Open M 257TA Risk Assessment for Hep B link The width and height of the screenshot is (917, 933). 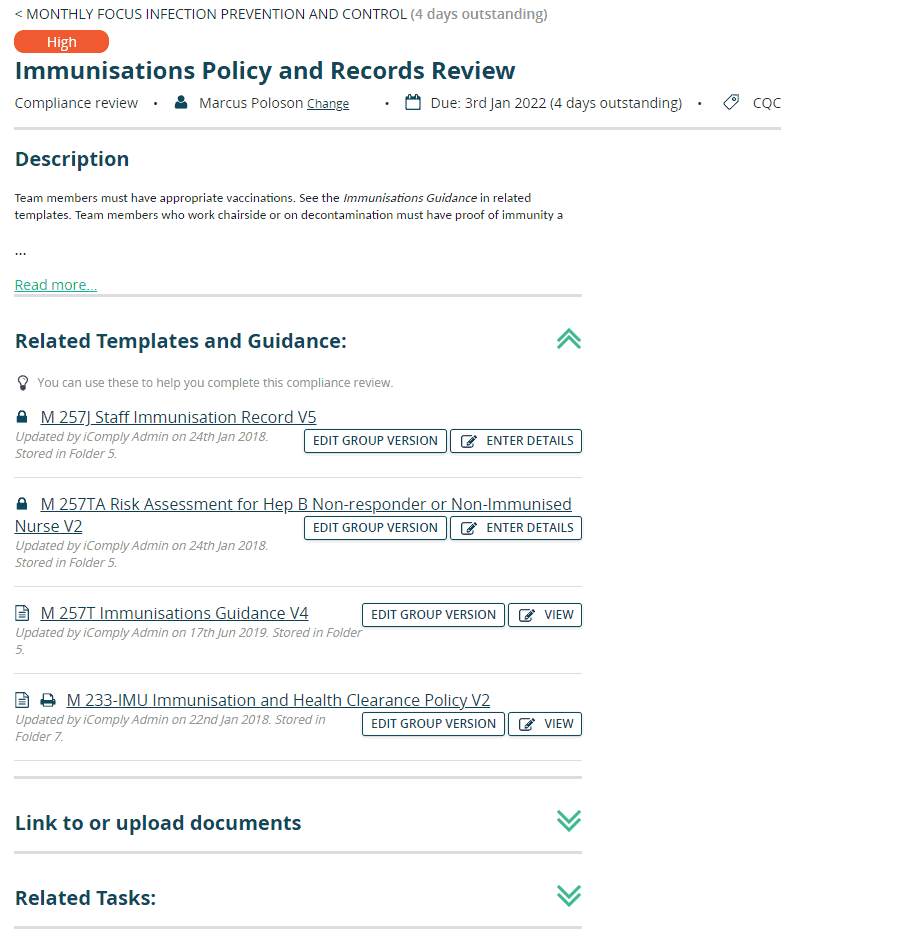click(306, 504)
